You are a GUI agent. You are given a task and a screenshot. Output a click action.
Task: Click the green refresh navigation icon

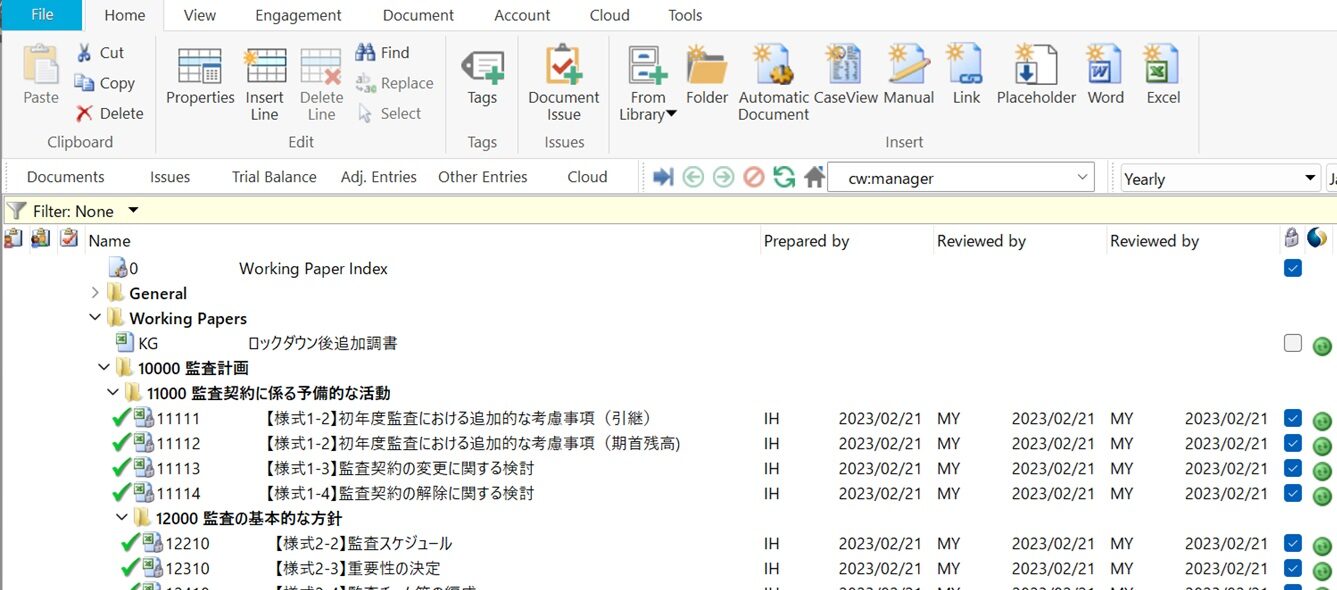[x=784, y=176]
